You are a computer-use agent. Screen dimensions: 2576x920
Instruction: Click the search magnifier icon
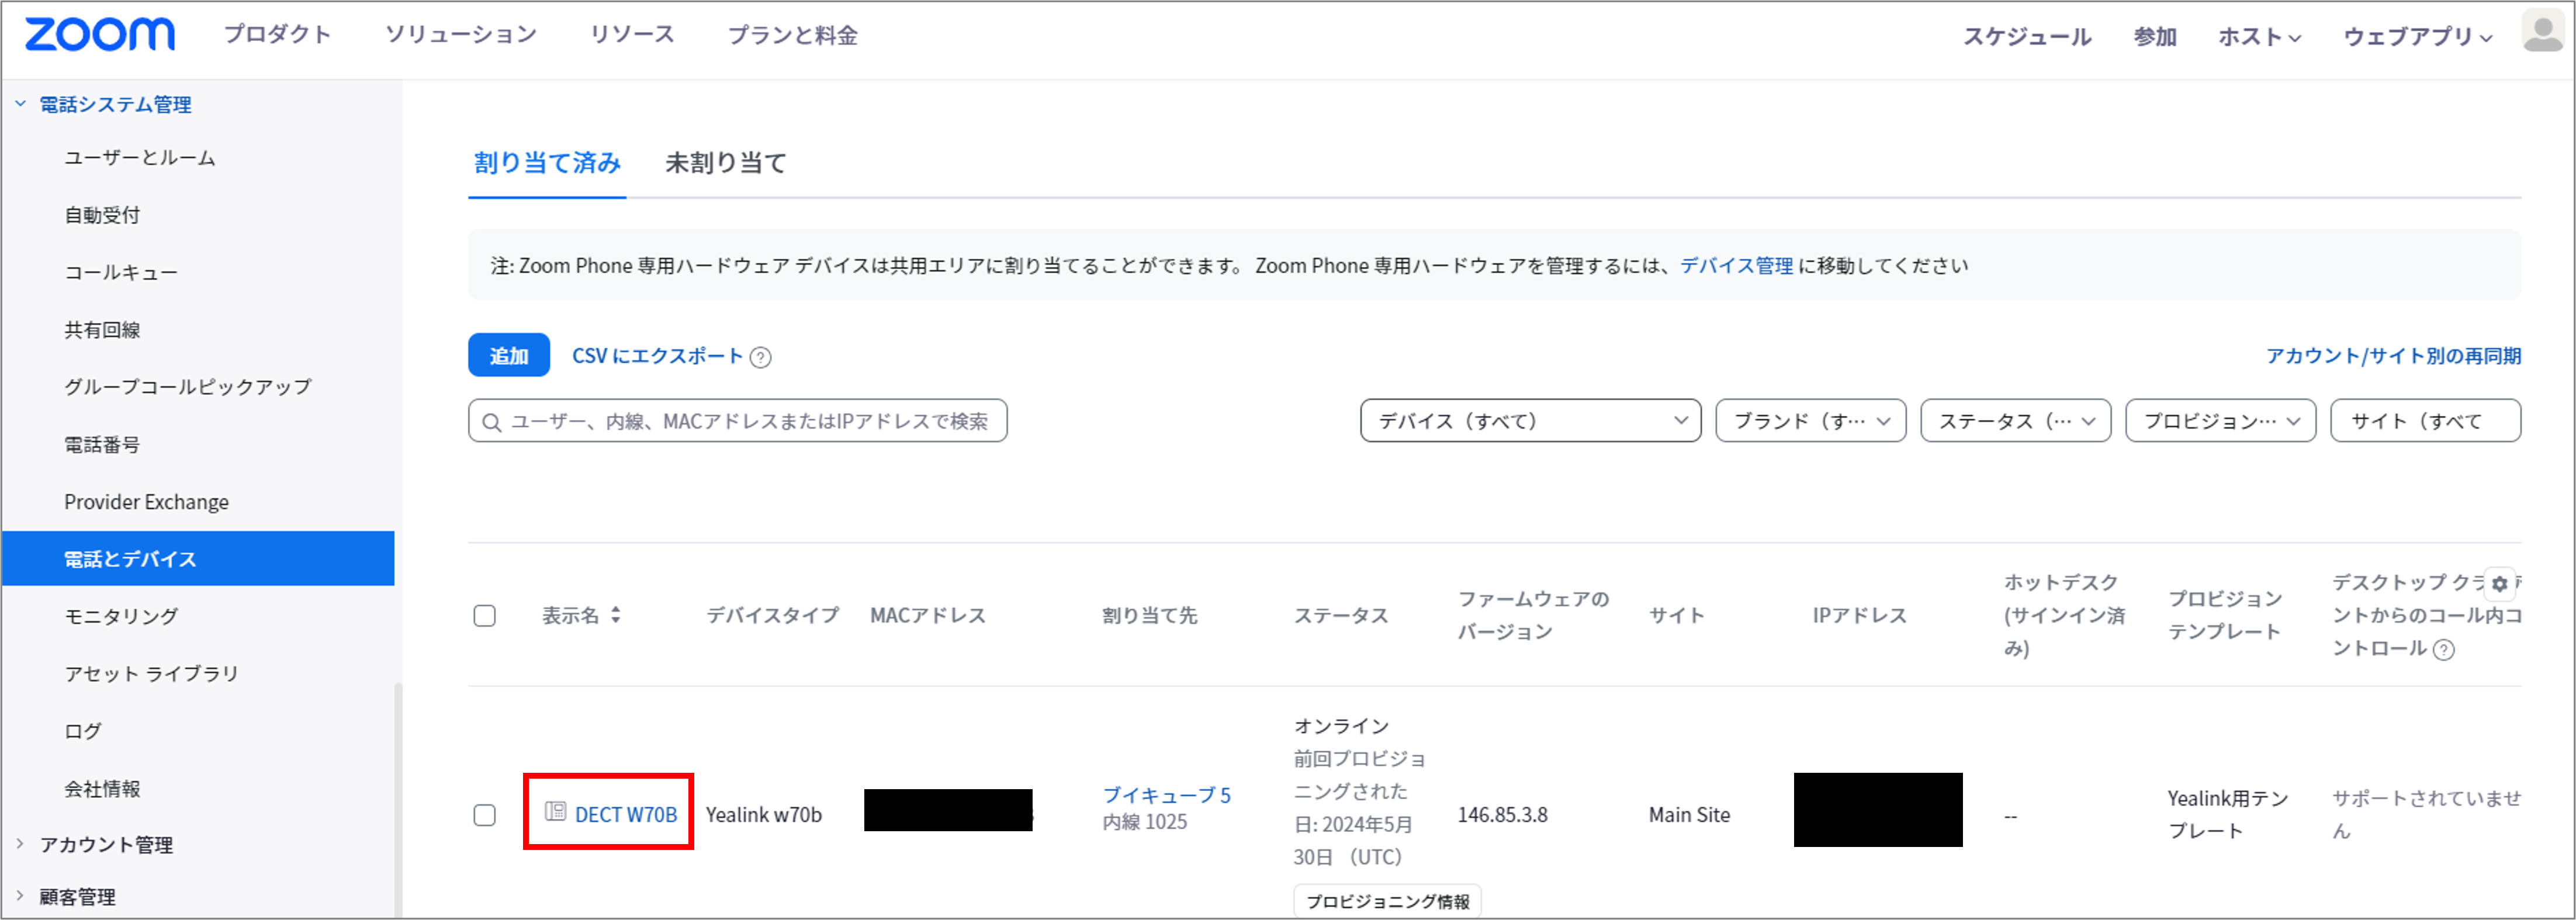tap(491, 422)
